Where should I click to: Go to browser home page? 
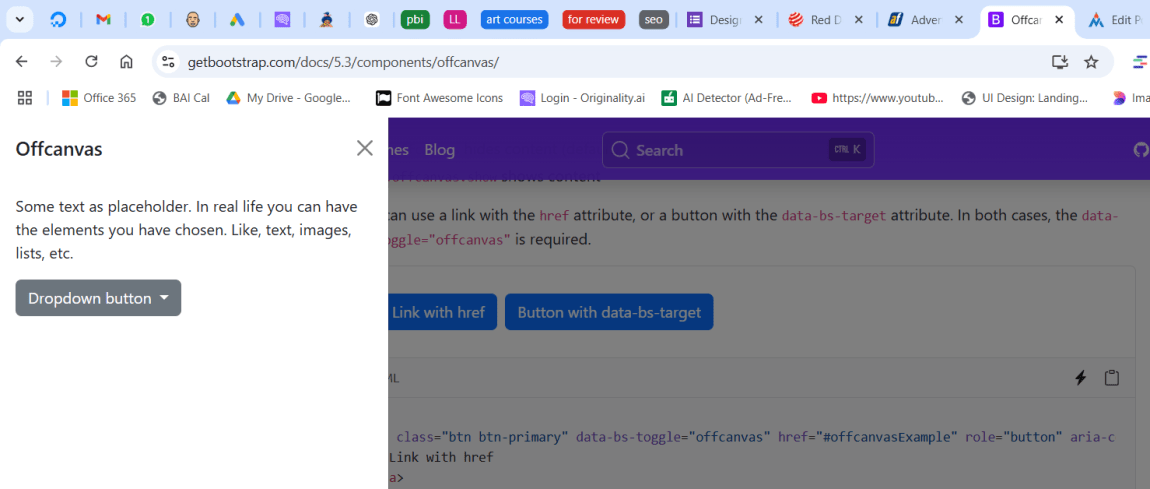126,62
